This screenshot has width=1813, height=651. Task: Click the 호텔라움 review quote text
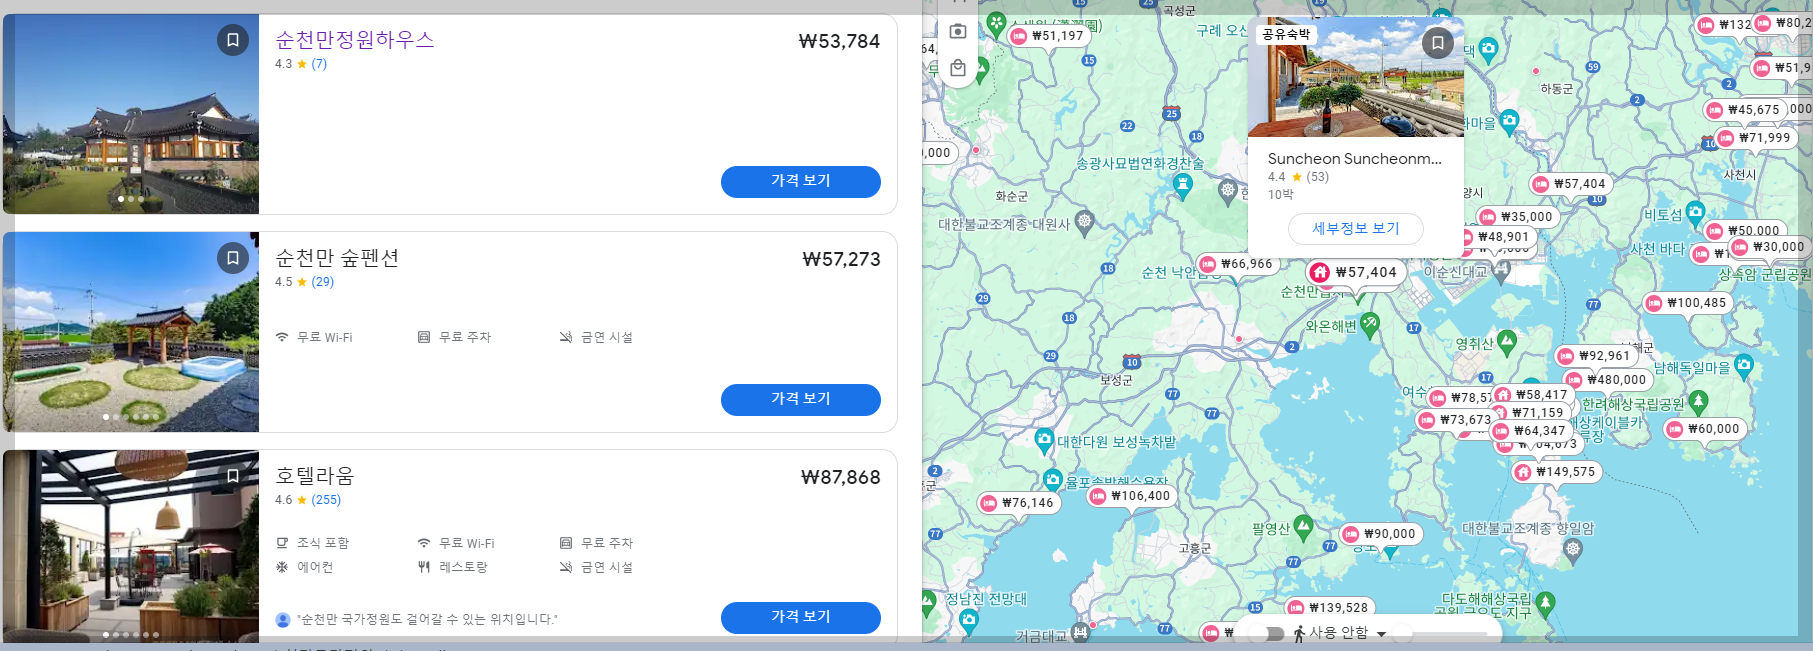click(427, 619)
